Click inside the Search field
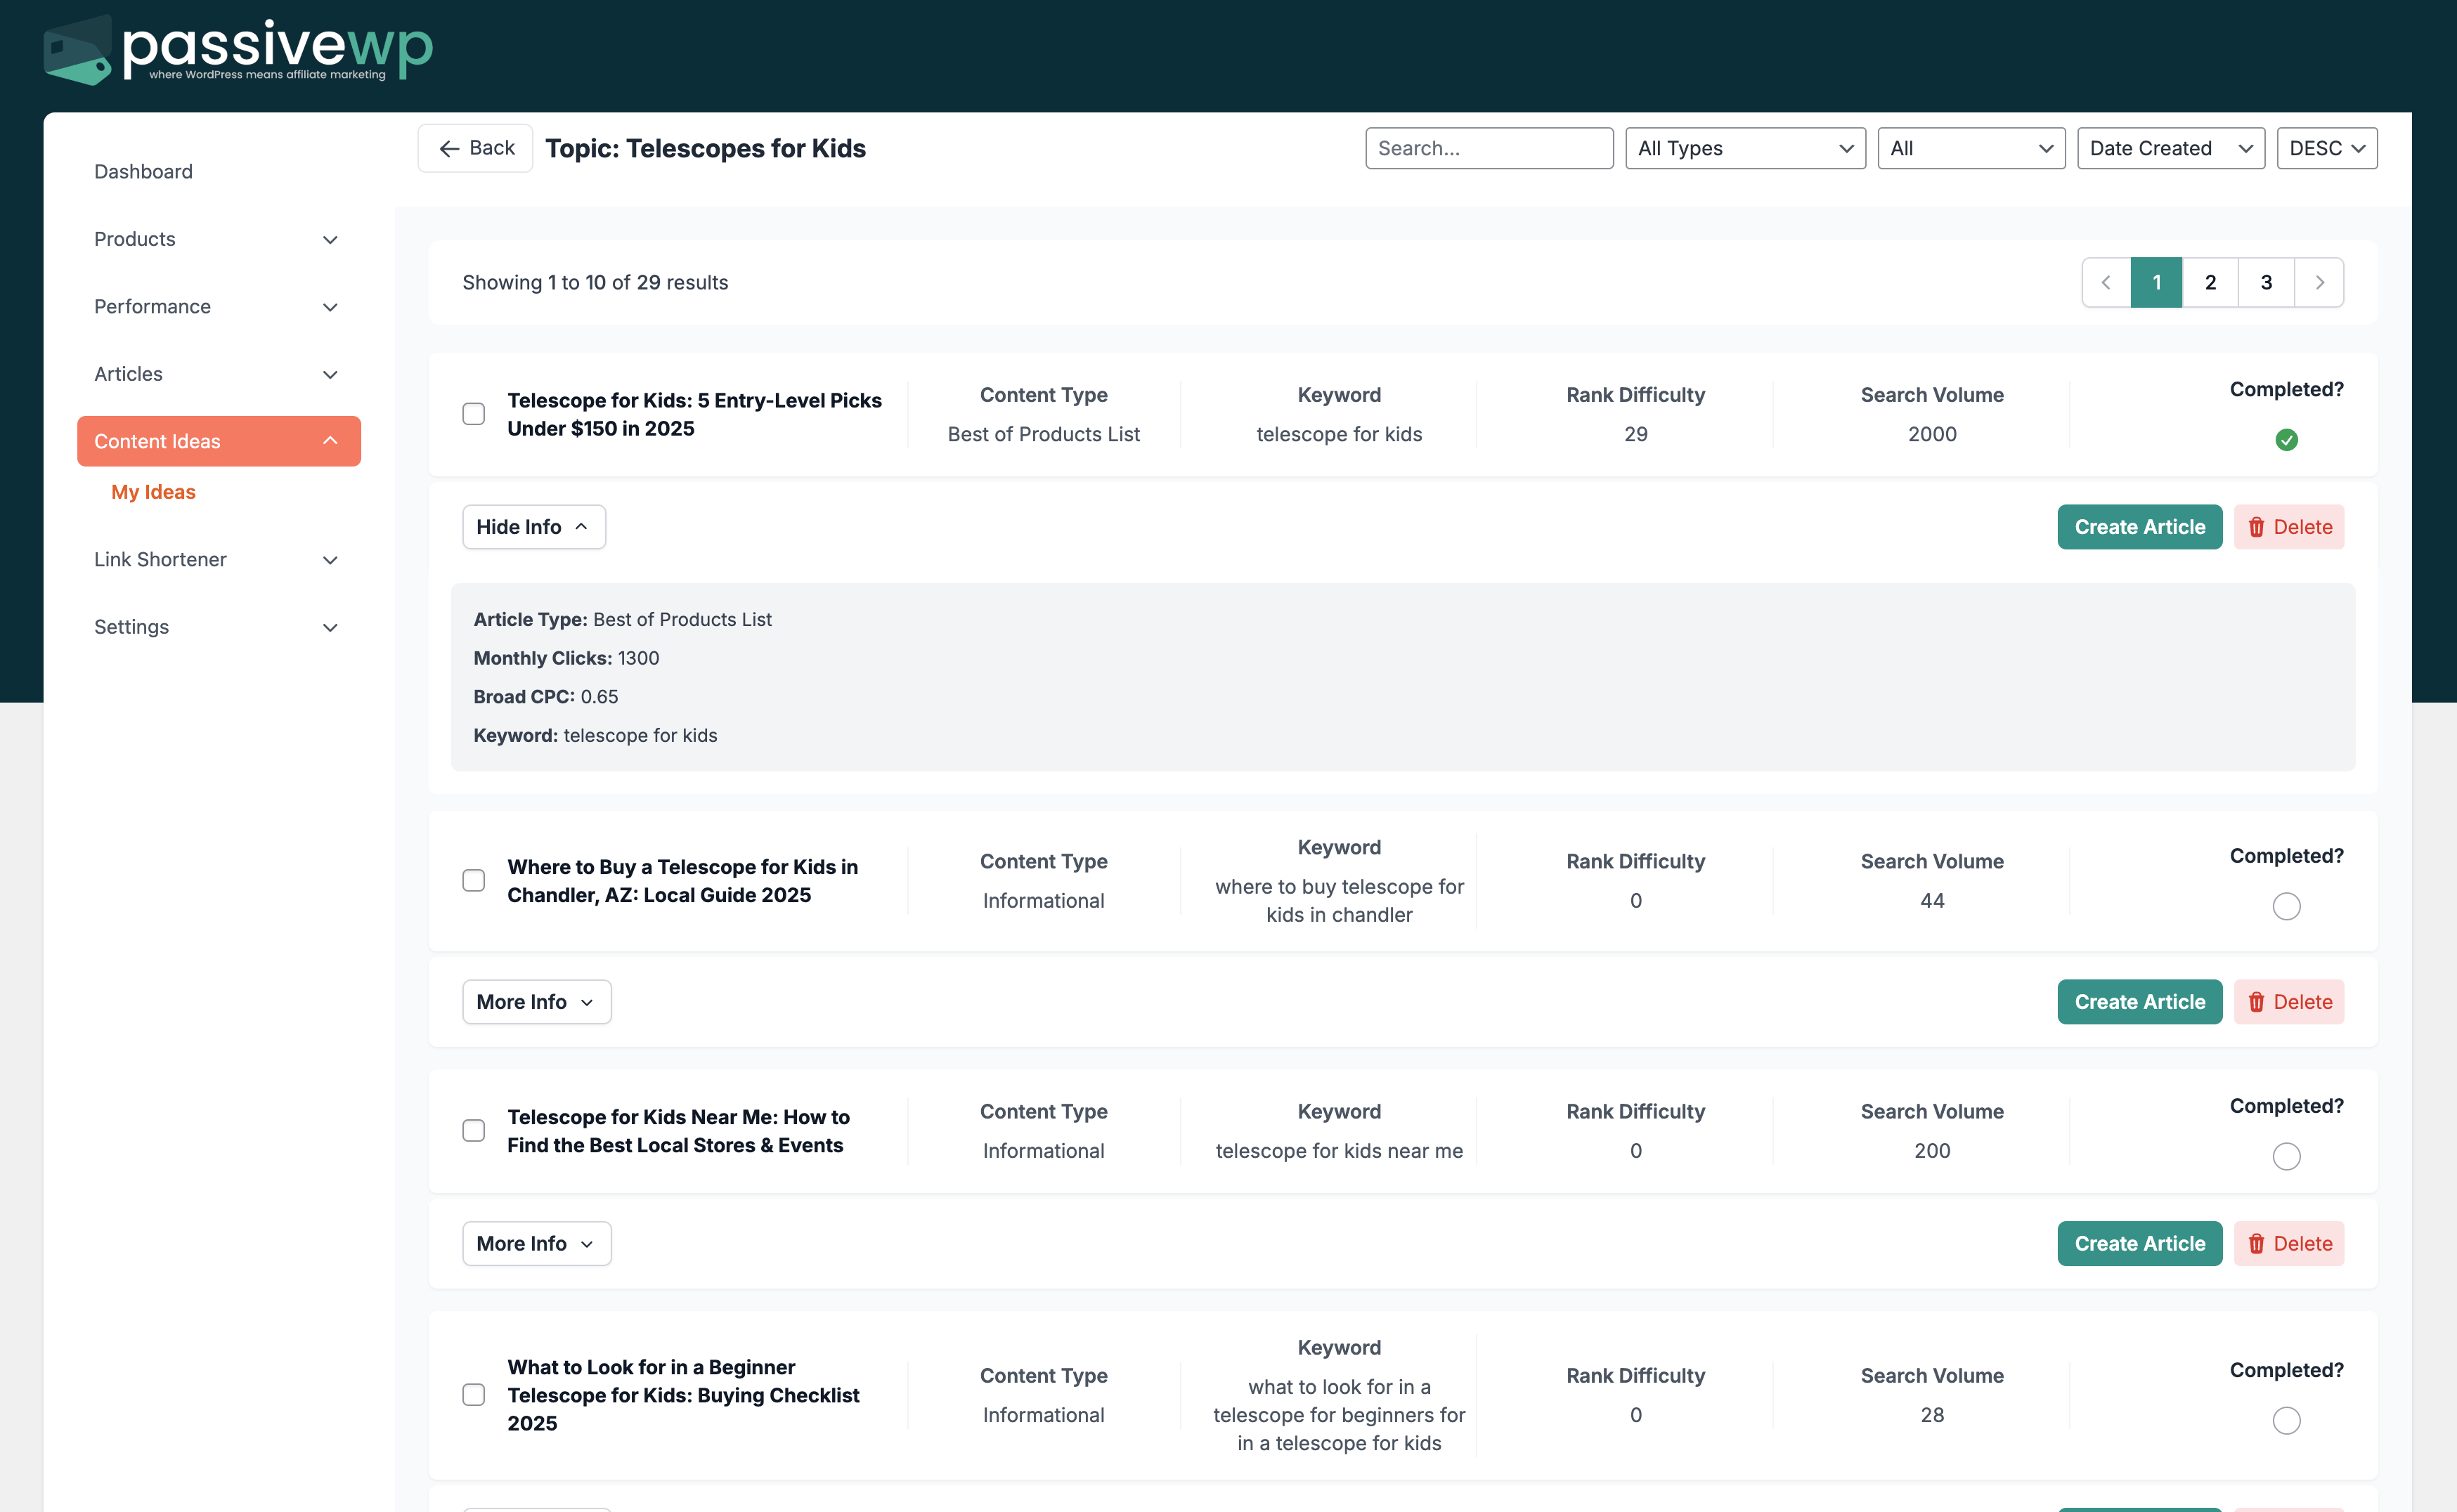Screen dimensions: 2457x1512 (x=1489, y=148)
